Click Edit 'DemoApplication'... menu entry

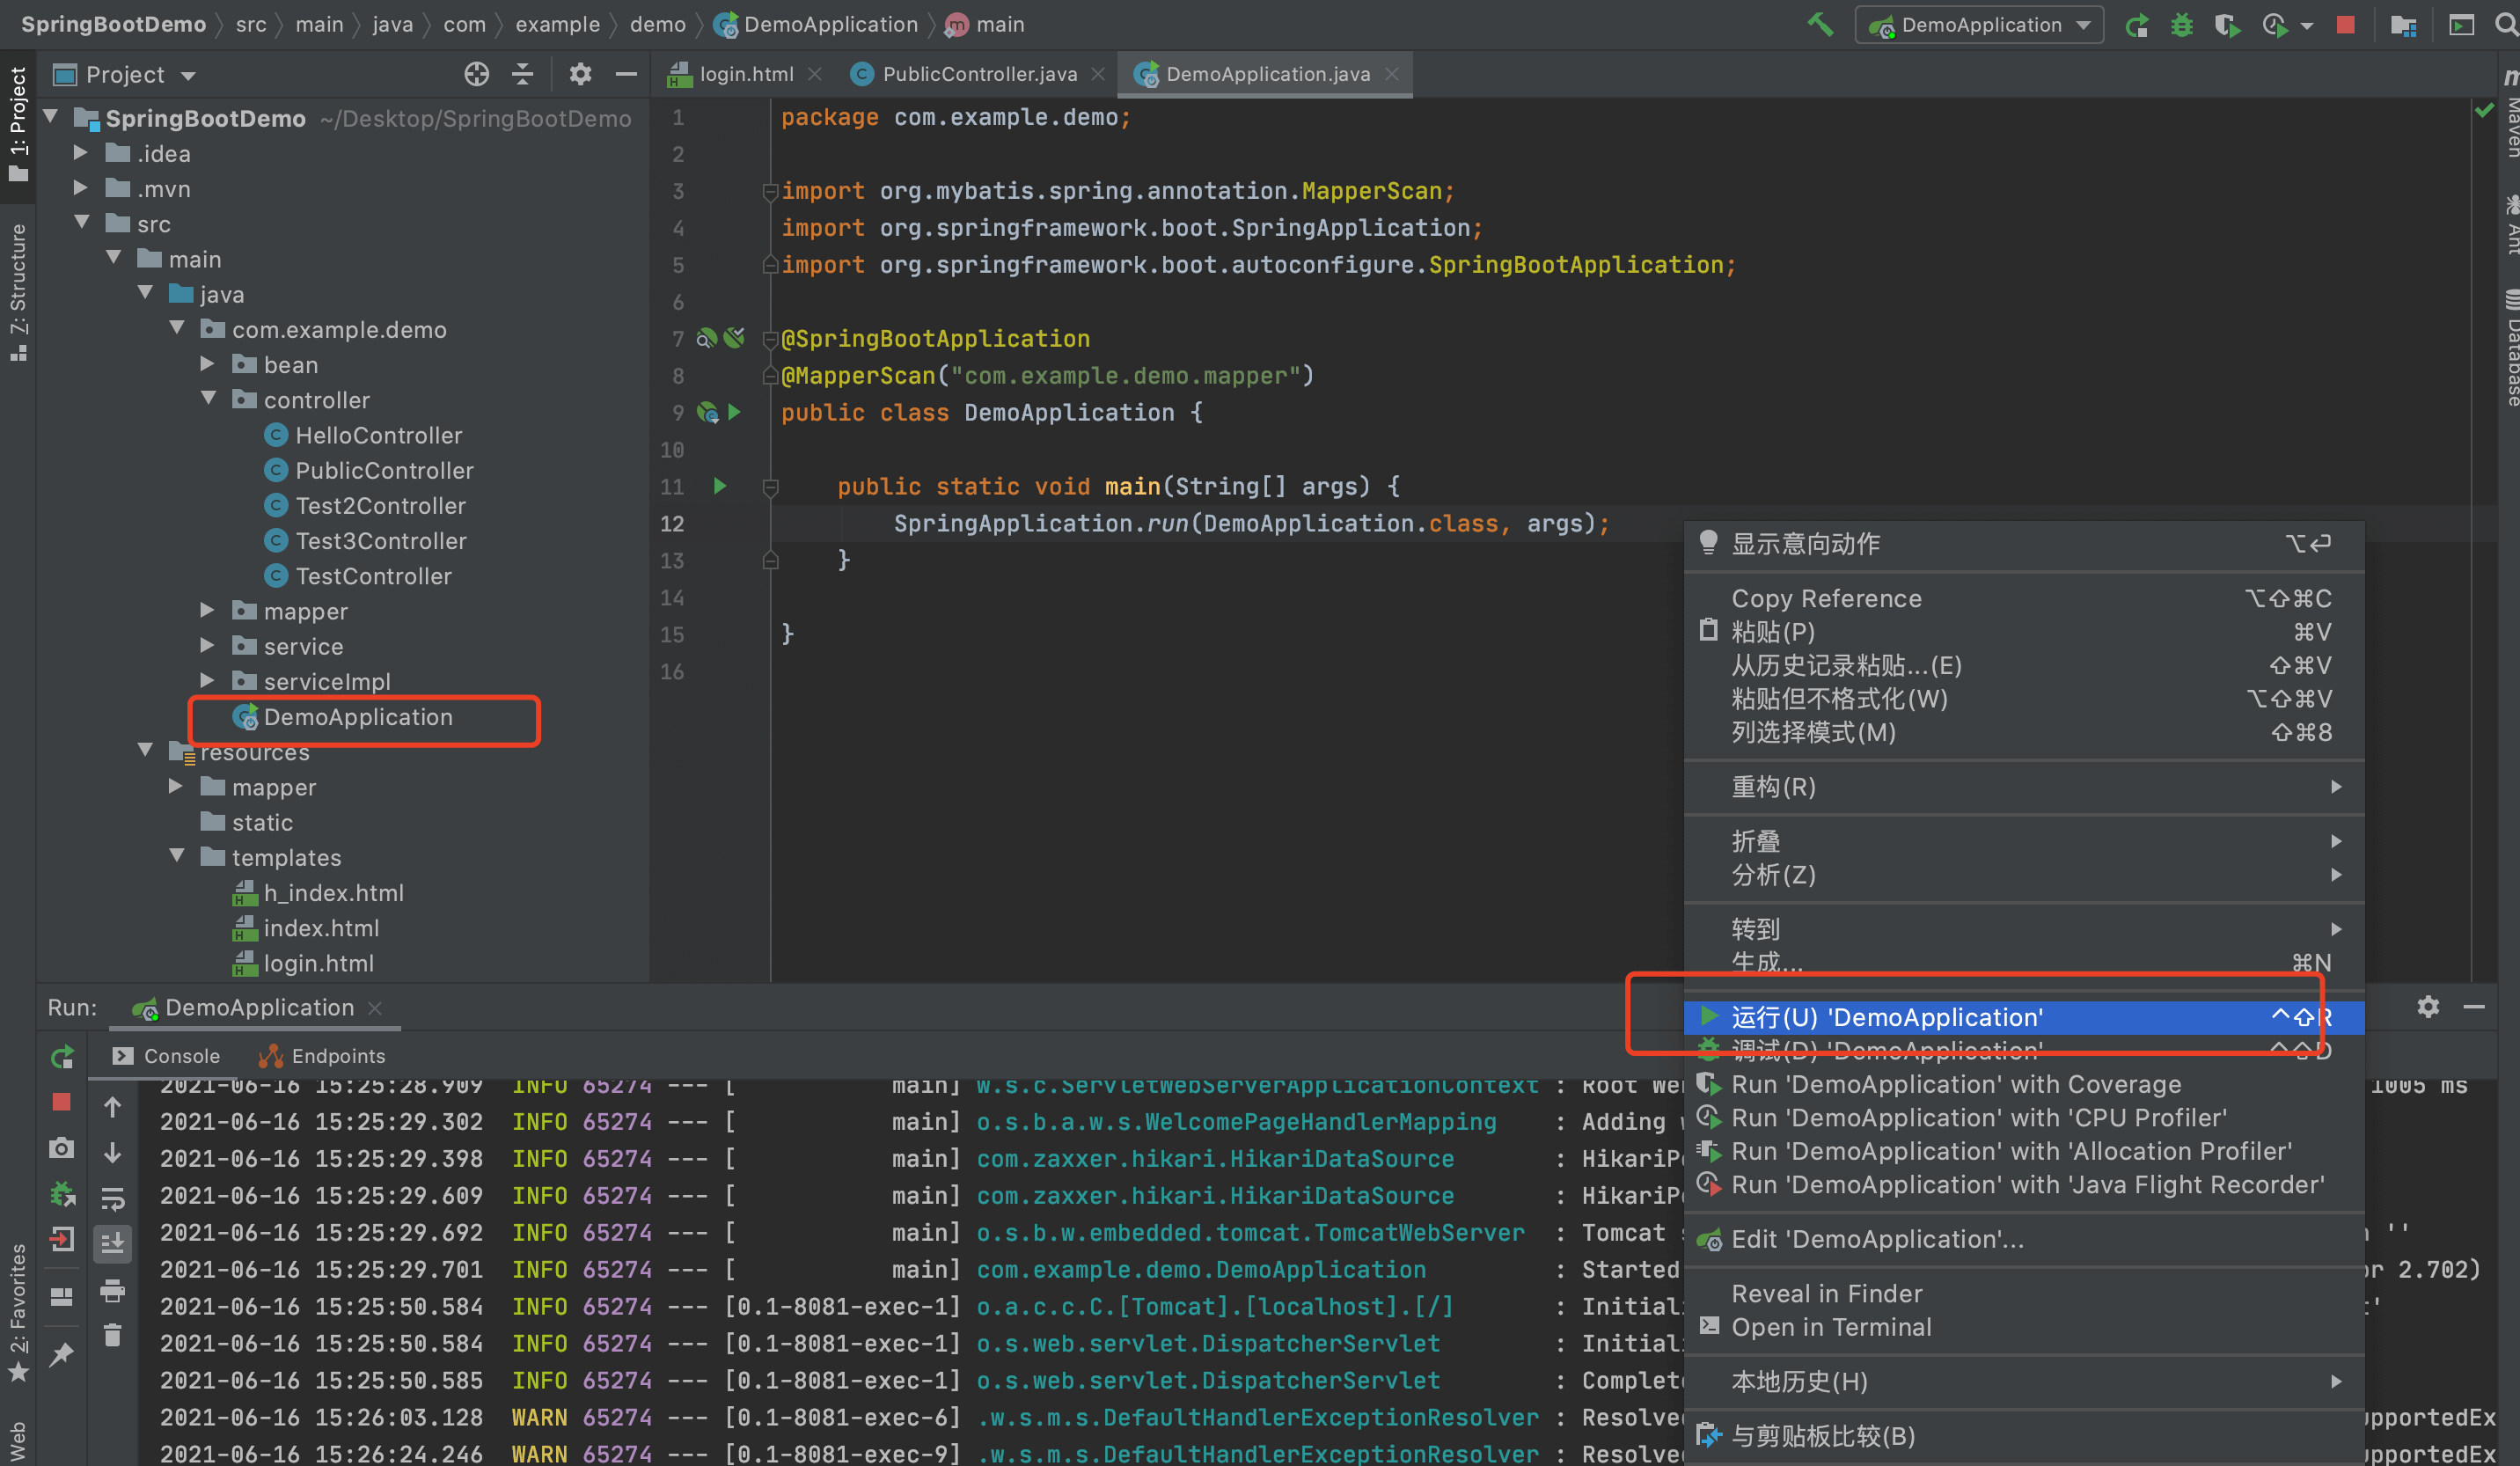tap(2023, 1239)
